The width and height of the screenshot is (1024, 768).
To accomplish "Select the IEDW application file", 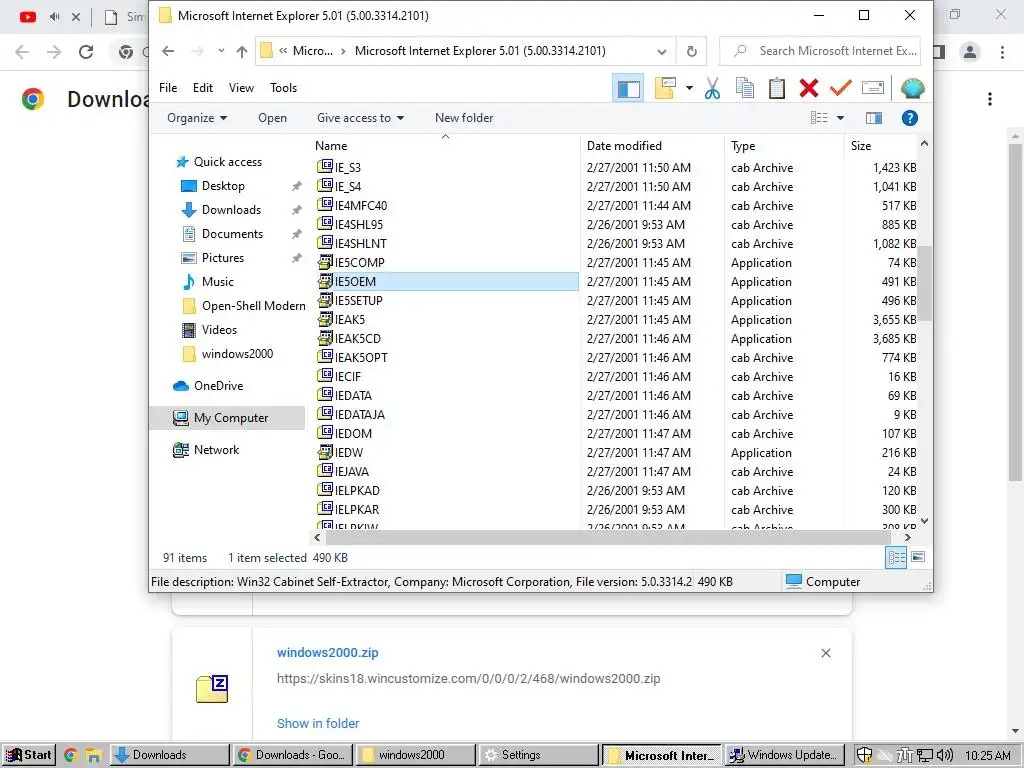I will click(x=349, y=453).
